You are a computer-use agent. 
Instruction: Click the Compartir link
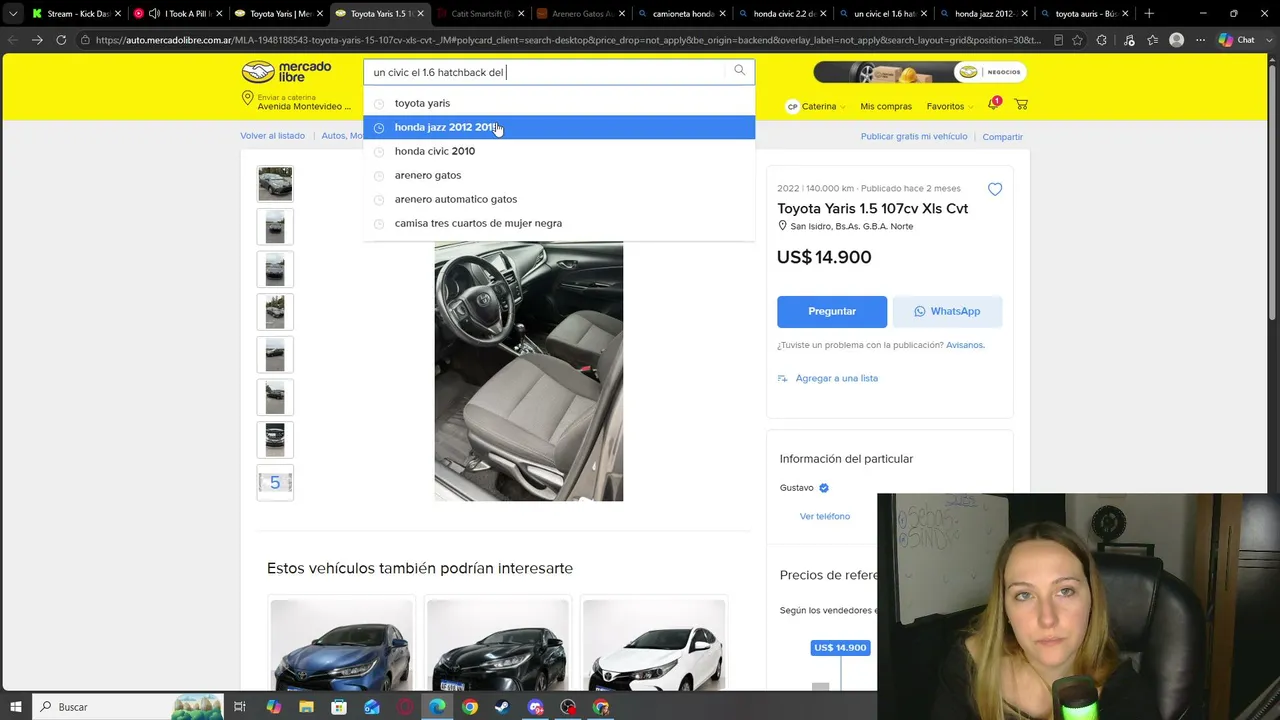1002,137
